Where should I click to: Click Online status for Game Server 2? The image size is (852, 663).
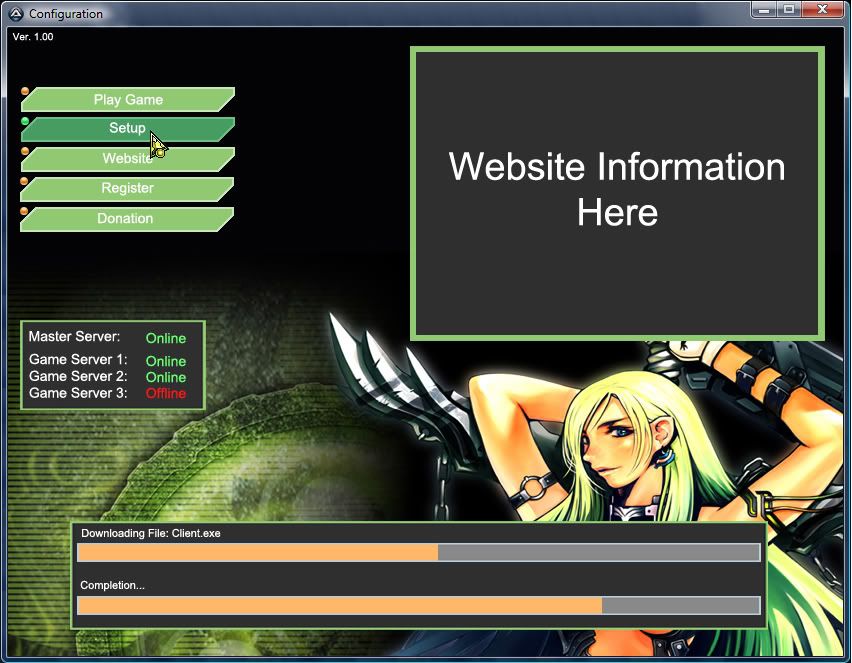coord(166,377)
